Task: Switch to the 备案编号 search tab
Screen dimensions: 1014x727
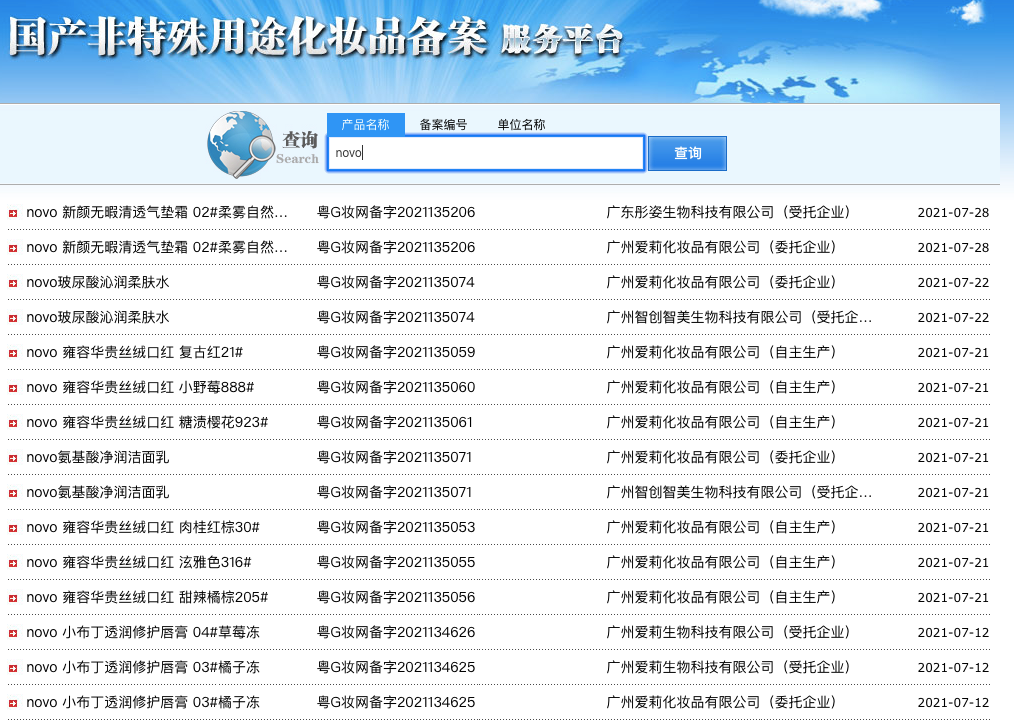Action: [x=443, y=125]
